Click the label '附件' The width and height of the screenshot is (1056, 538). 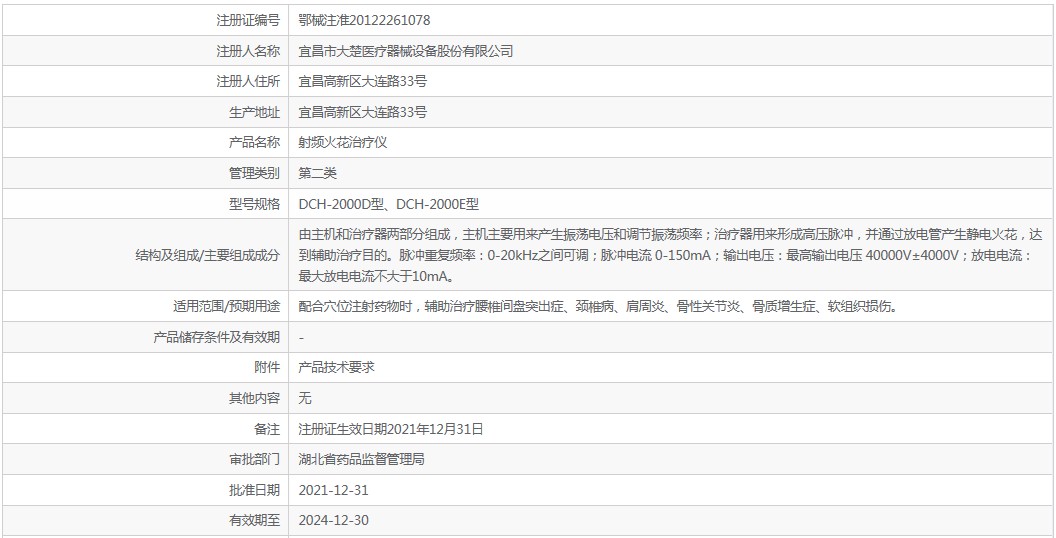click(267, 368)
